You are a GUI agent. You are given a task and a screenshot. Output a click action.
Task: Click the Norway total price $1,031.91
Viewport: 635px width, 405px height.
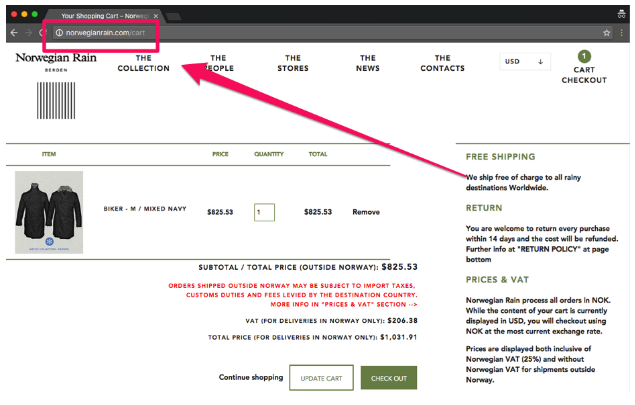click(398, 337)
